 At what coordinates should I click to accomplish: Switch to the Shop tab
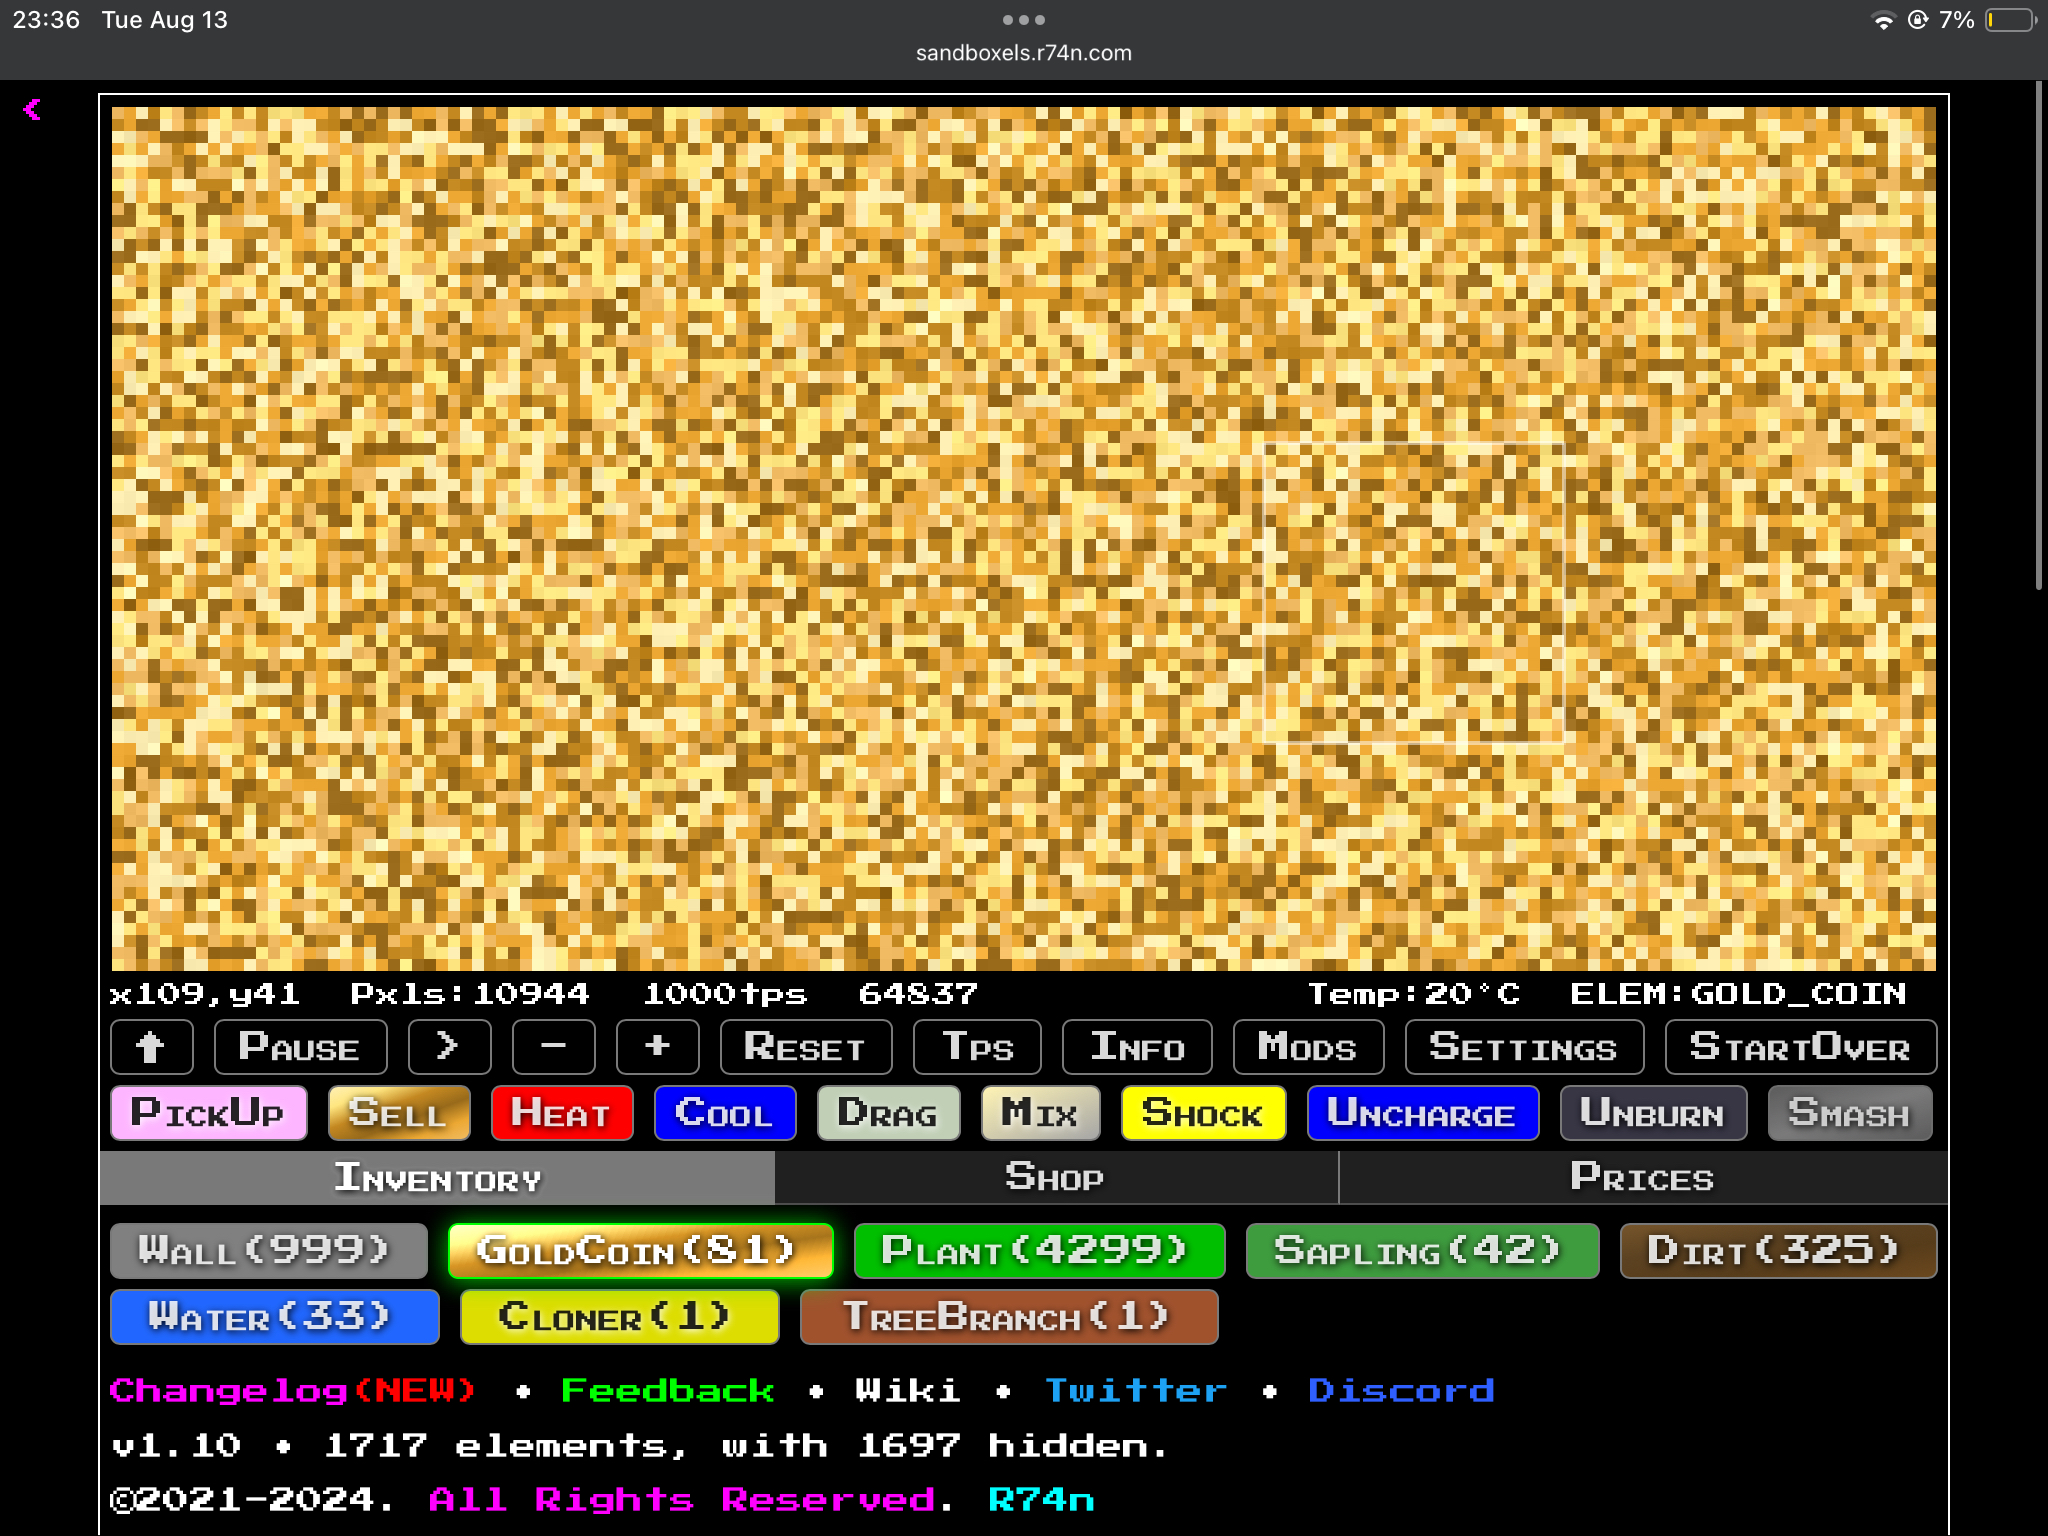point(1055,1177)
